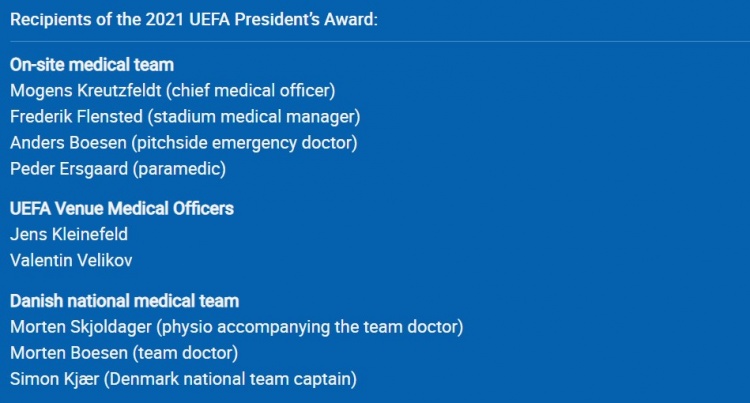Click 'stadium medical manager' text
Viewport: 750px width, 403px height.
pos(254,117)
